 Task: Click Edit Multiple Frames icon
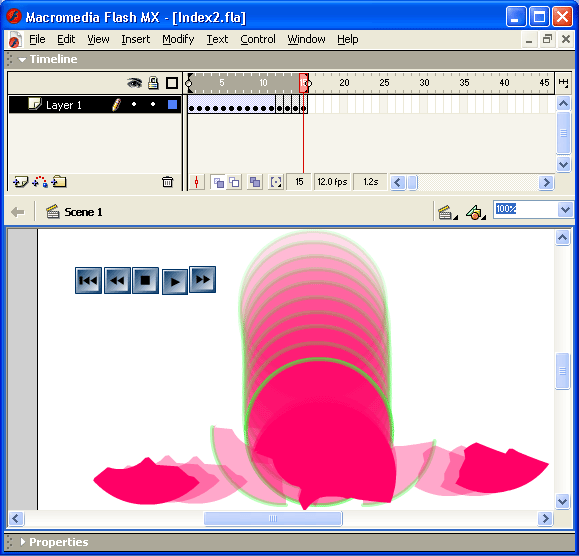pos(255,182)
